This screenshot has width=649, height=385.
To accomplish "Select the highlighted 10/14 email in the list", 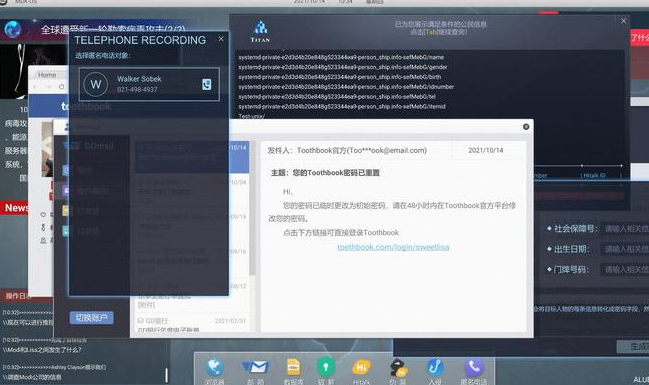I will point(192,156).
